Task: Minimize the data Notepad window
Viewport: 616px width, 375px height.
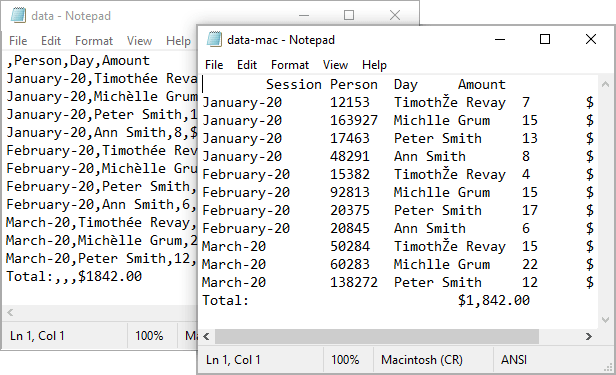Action: tap(304, 15)
